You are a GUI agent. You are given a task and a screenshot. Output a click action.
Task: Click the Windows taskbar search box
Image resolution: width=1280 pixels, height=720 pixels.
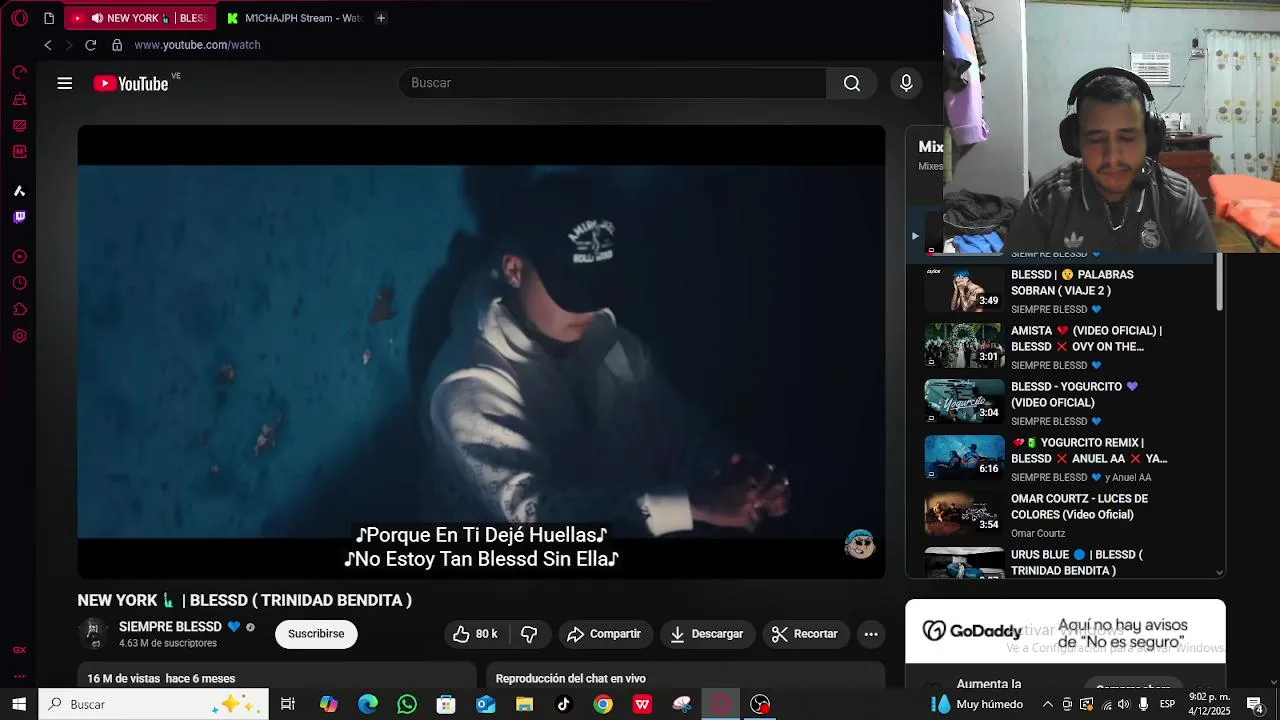pyautogui.click(x=154, y=704)
